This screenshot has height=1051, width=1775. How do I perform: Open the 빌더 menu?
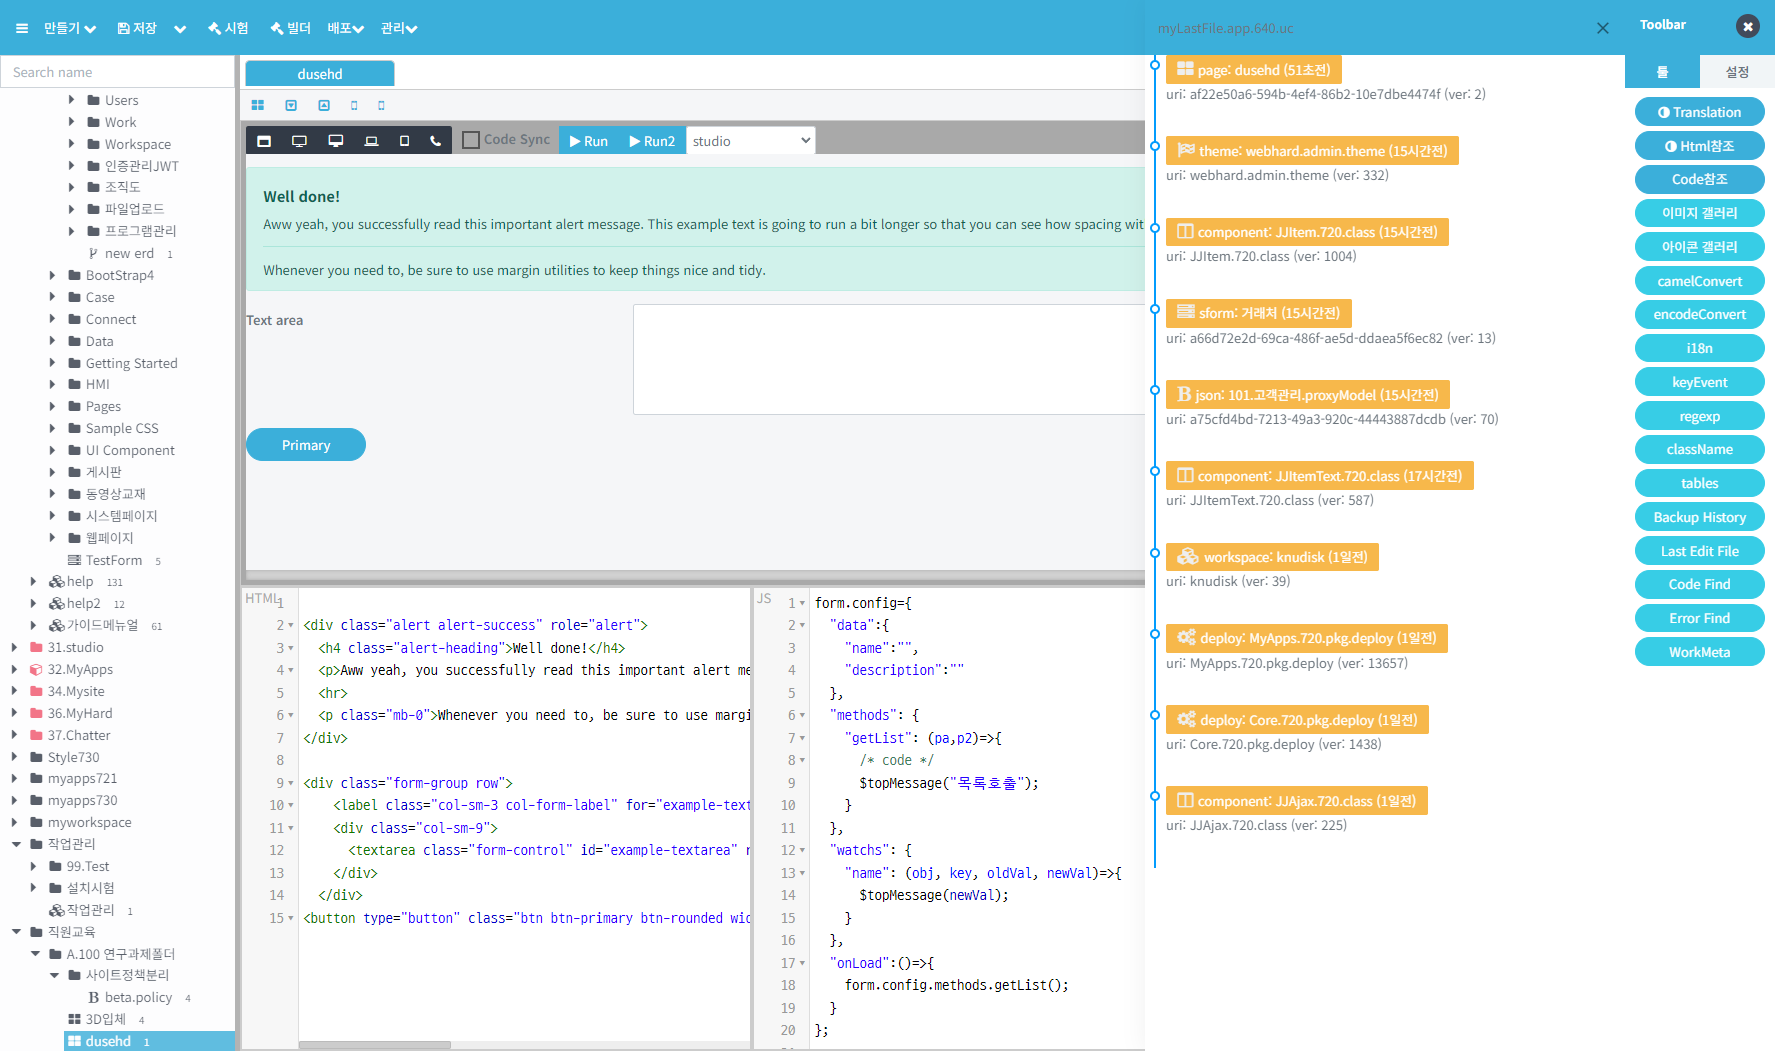pos(290,28)
